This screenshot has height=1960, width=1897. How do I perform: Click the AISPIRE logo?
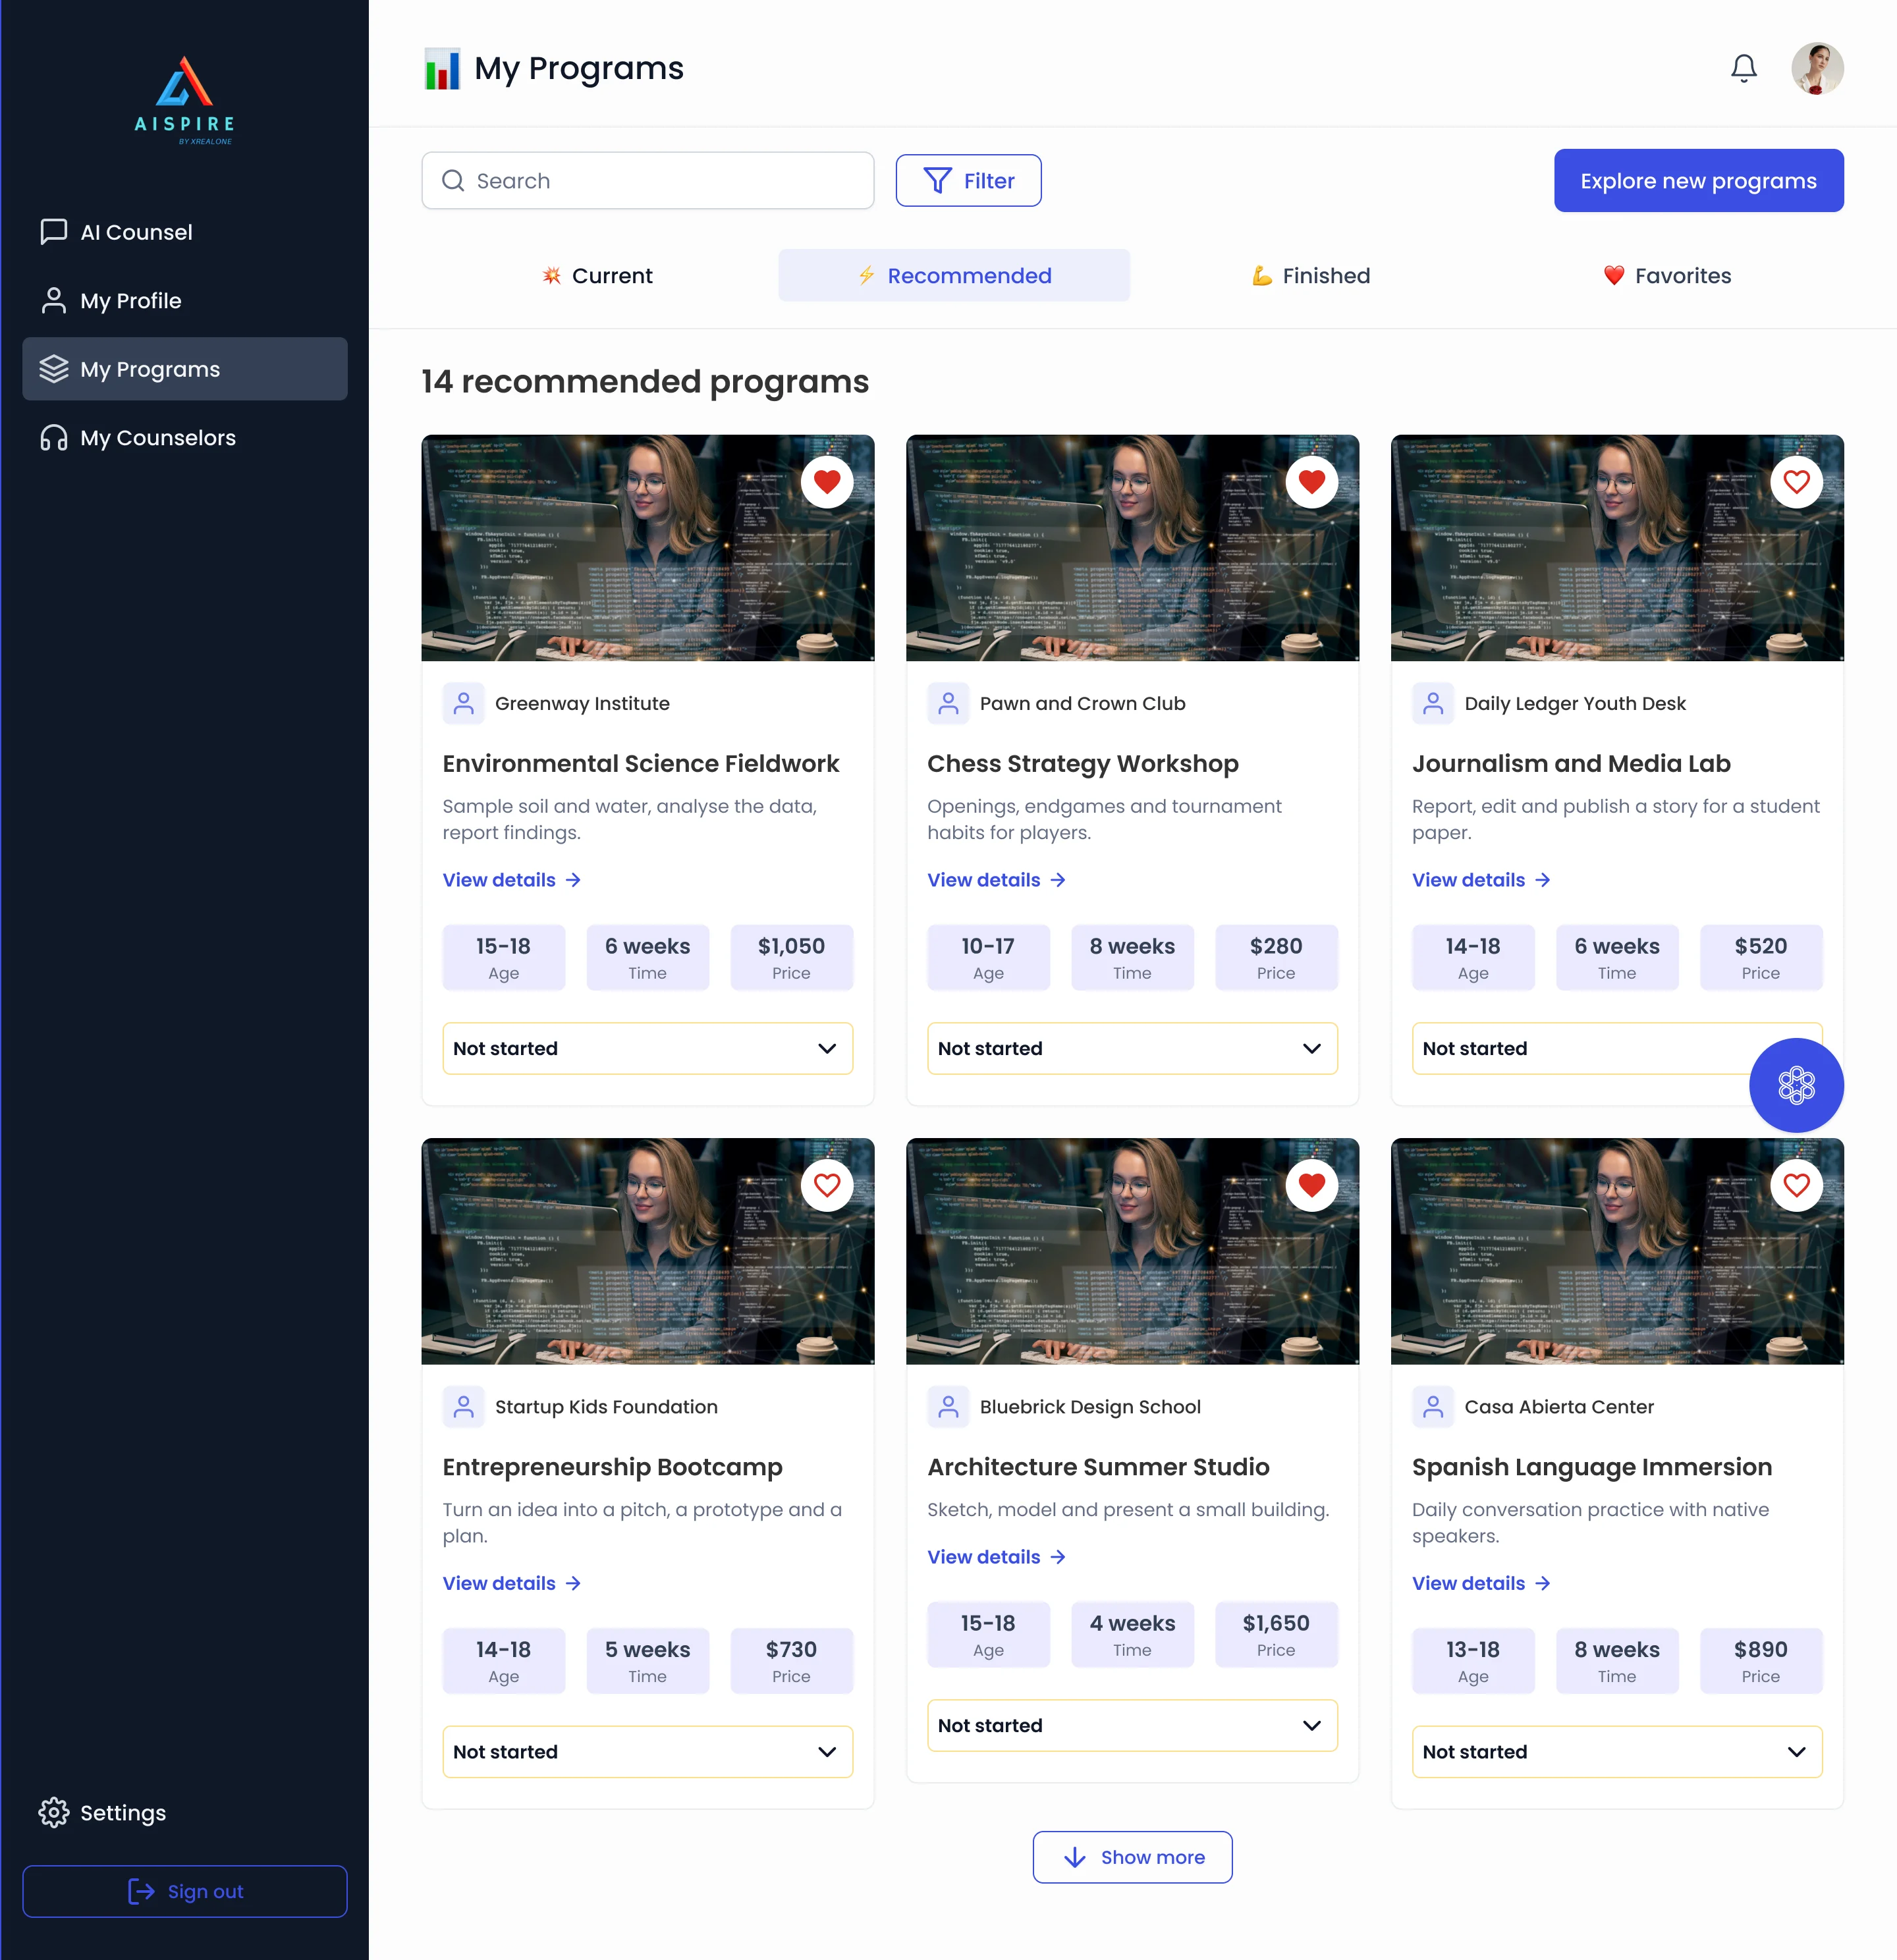(185, 100)
